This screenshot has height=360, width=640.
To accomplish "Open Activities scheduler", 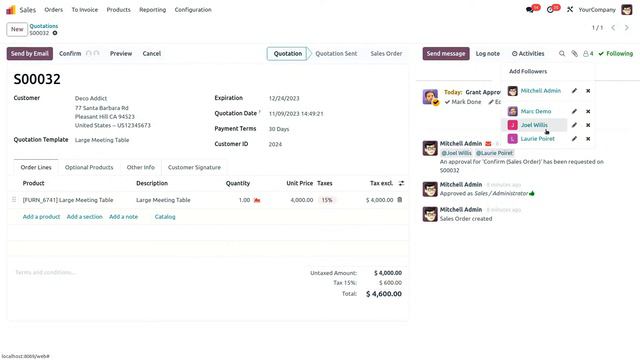I will click(528, 53).
